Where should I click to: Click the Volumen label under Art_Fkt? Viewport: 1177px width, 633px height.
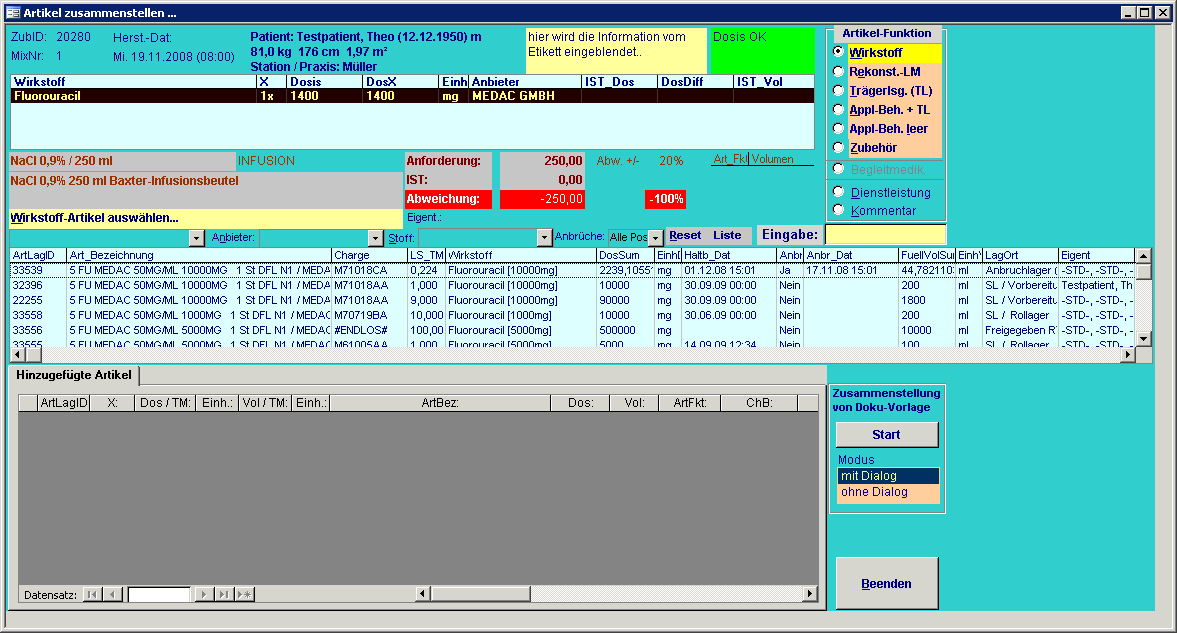pos(772,159)
